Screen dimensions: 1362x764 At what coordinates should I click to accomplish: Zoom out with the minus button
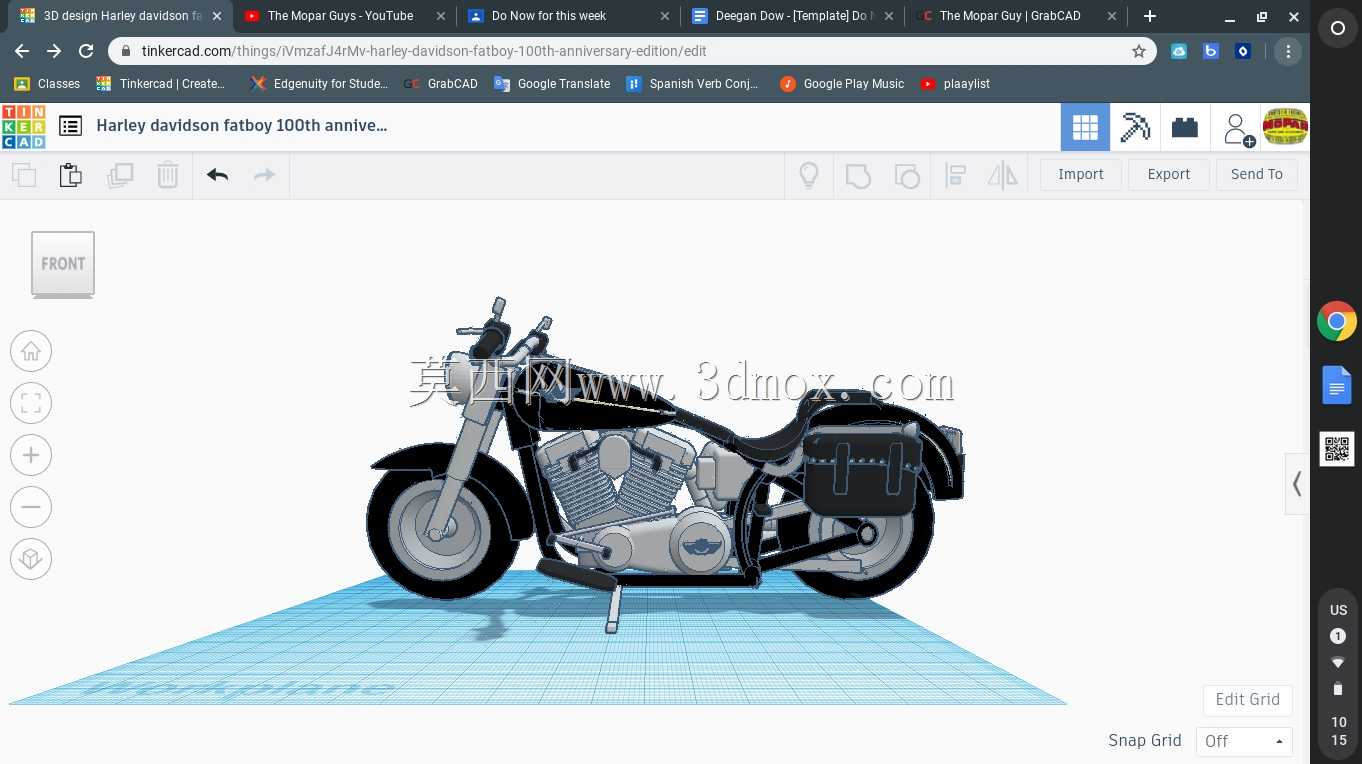pyautogui.click(x=31, y=507)
